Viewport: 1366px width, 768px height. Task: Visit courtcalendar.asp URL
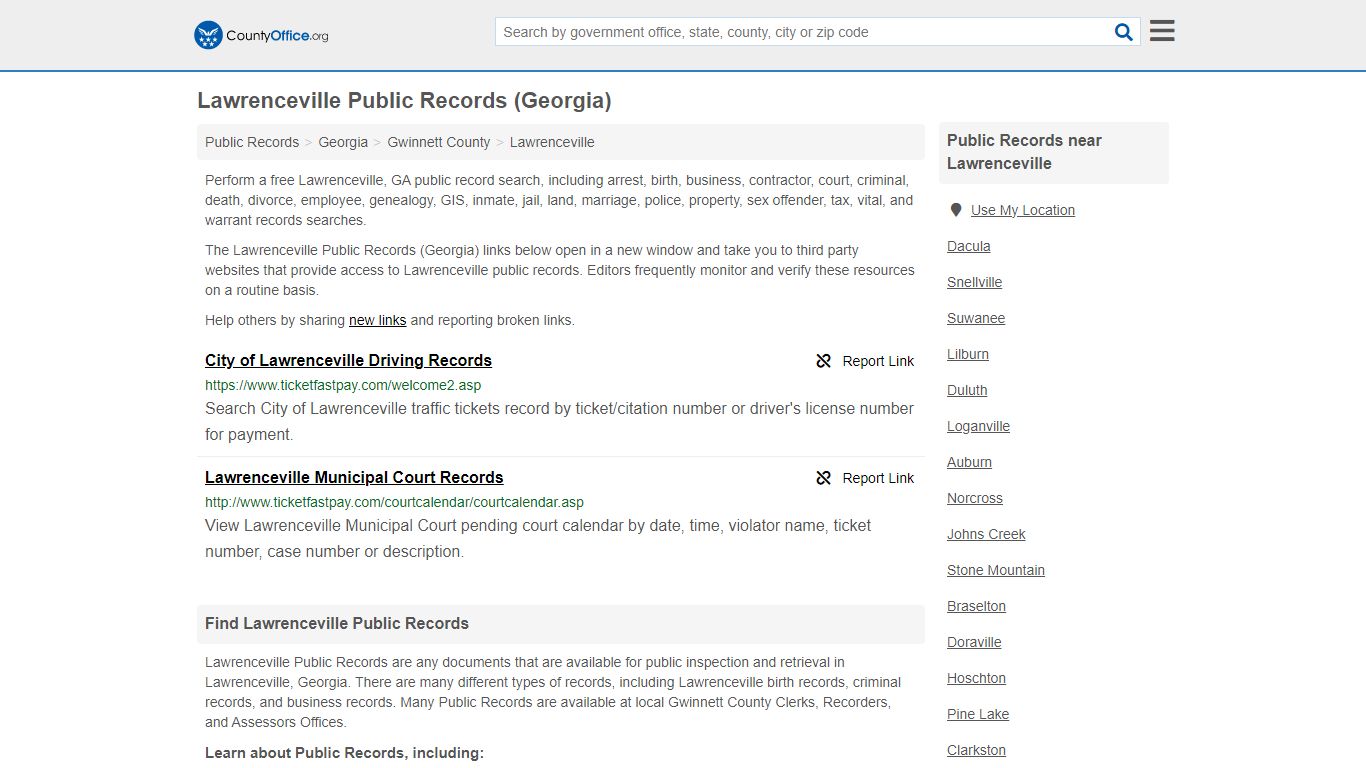[x=394, y=502]
